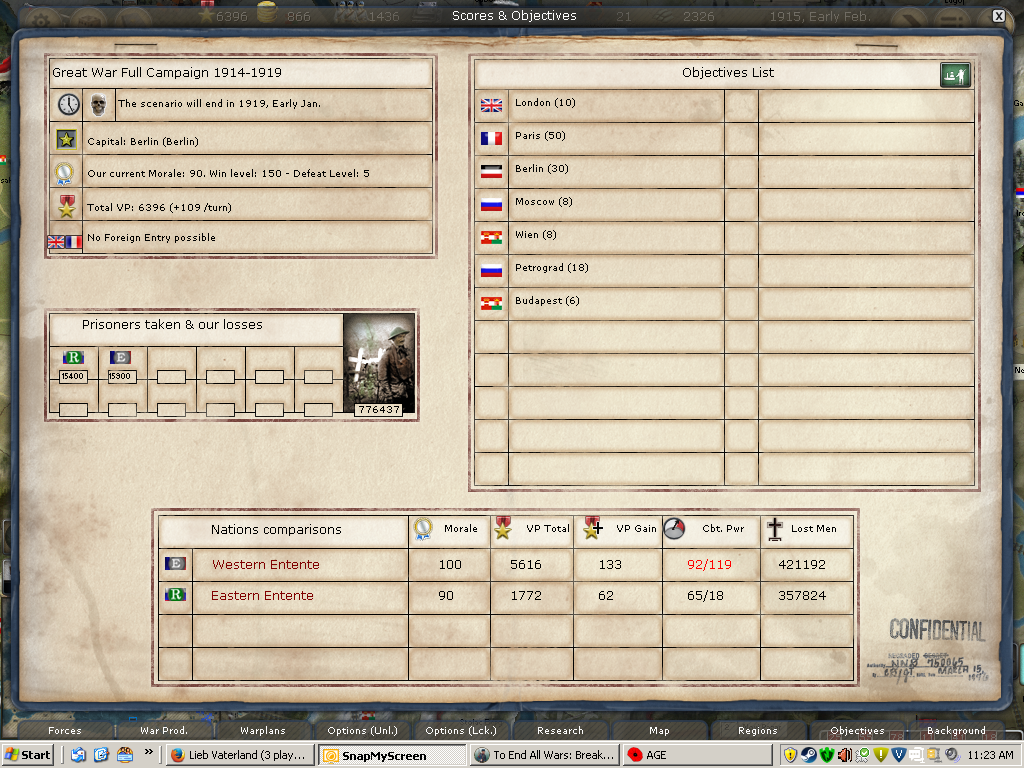
Task: Open the Forces tab
Action: [65, 731]
